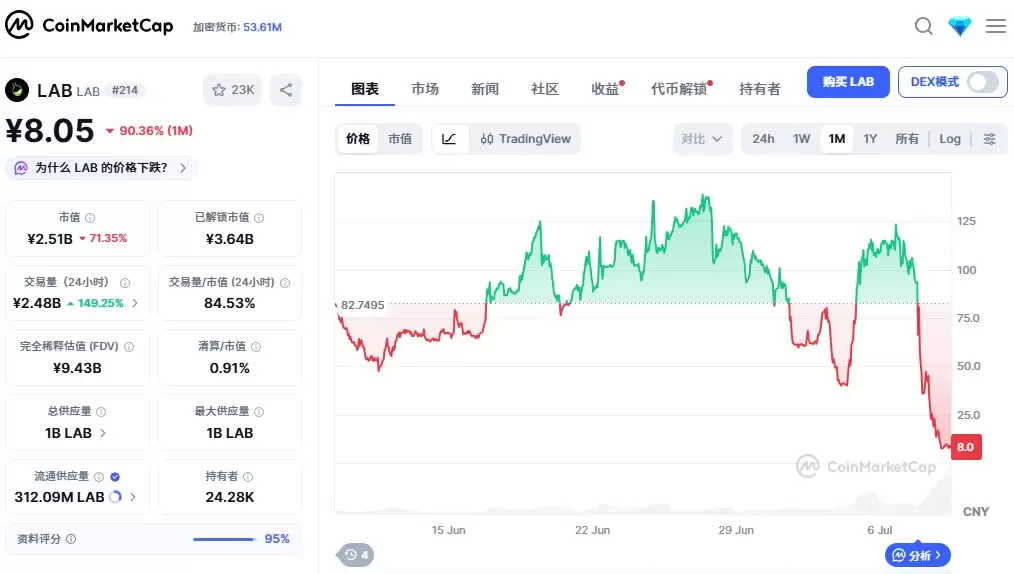Expand 为什么 LAB 的价格下跌 explanation
This screenshot has height=574, width=1014.
pos(102,168)
